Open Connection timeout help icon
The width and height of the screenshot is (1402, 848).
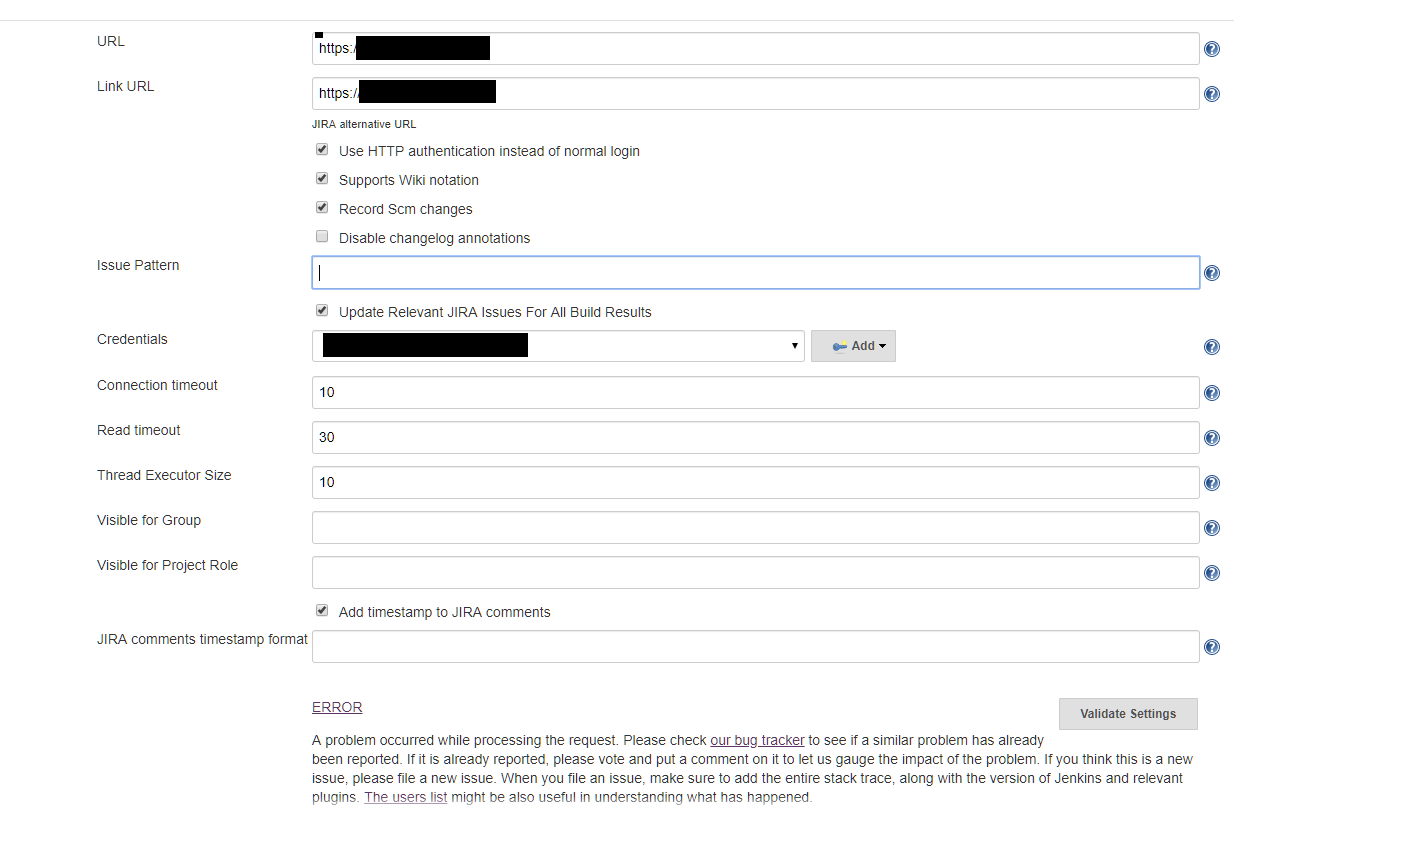[x=1211, y=393]
